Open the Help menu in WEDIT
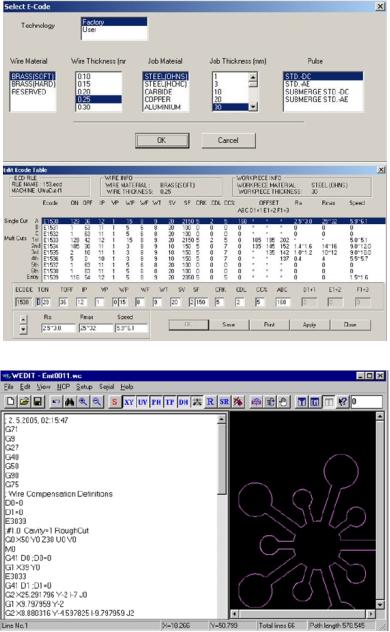Screen dimensions: 390x632 tap(127, 387)
